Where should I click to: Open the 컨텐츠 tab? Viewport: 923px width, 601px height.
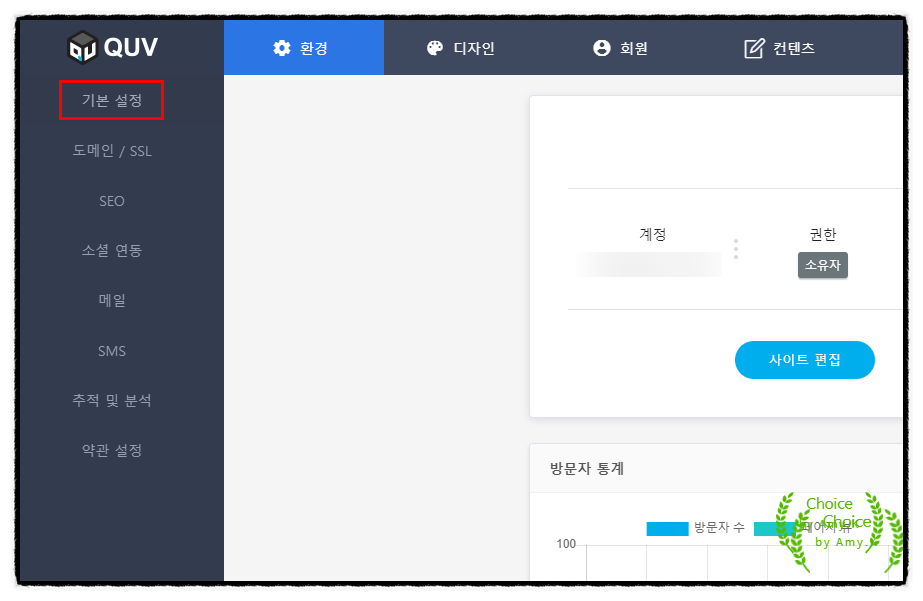click(779, 48)
